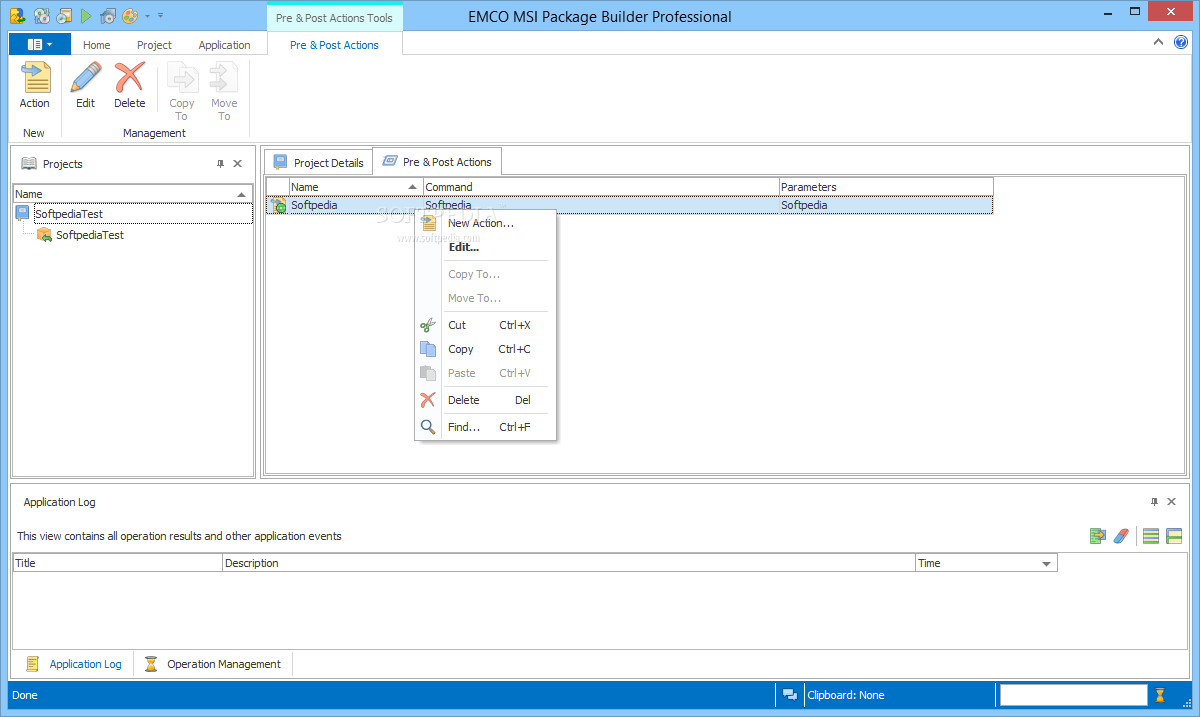Click the Copy To ribbon icon
Image resolution: width=1200 pixels, height=717 pixels.
pyautogui.click(x=182, y=77)
